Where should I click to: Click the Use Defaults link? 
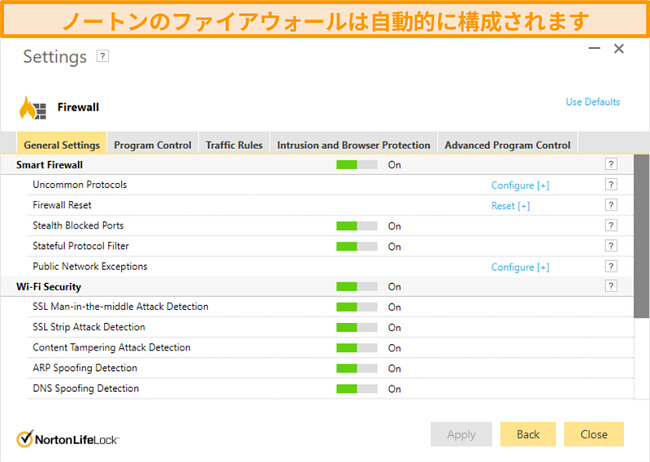tap(593, 102)
